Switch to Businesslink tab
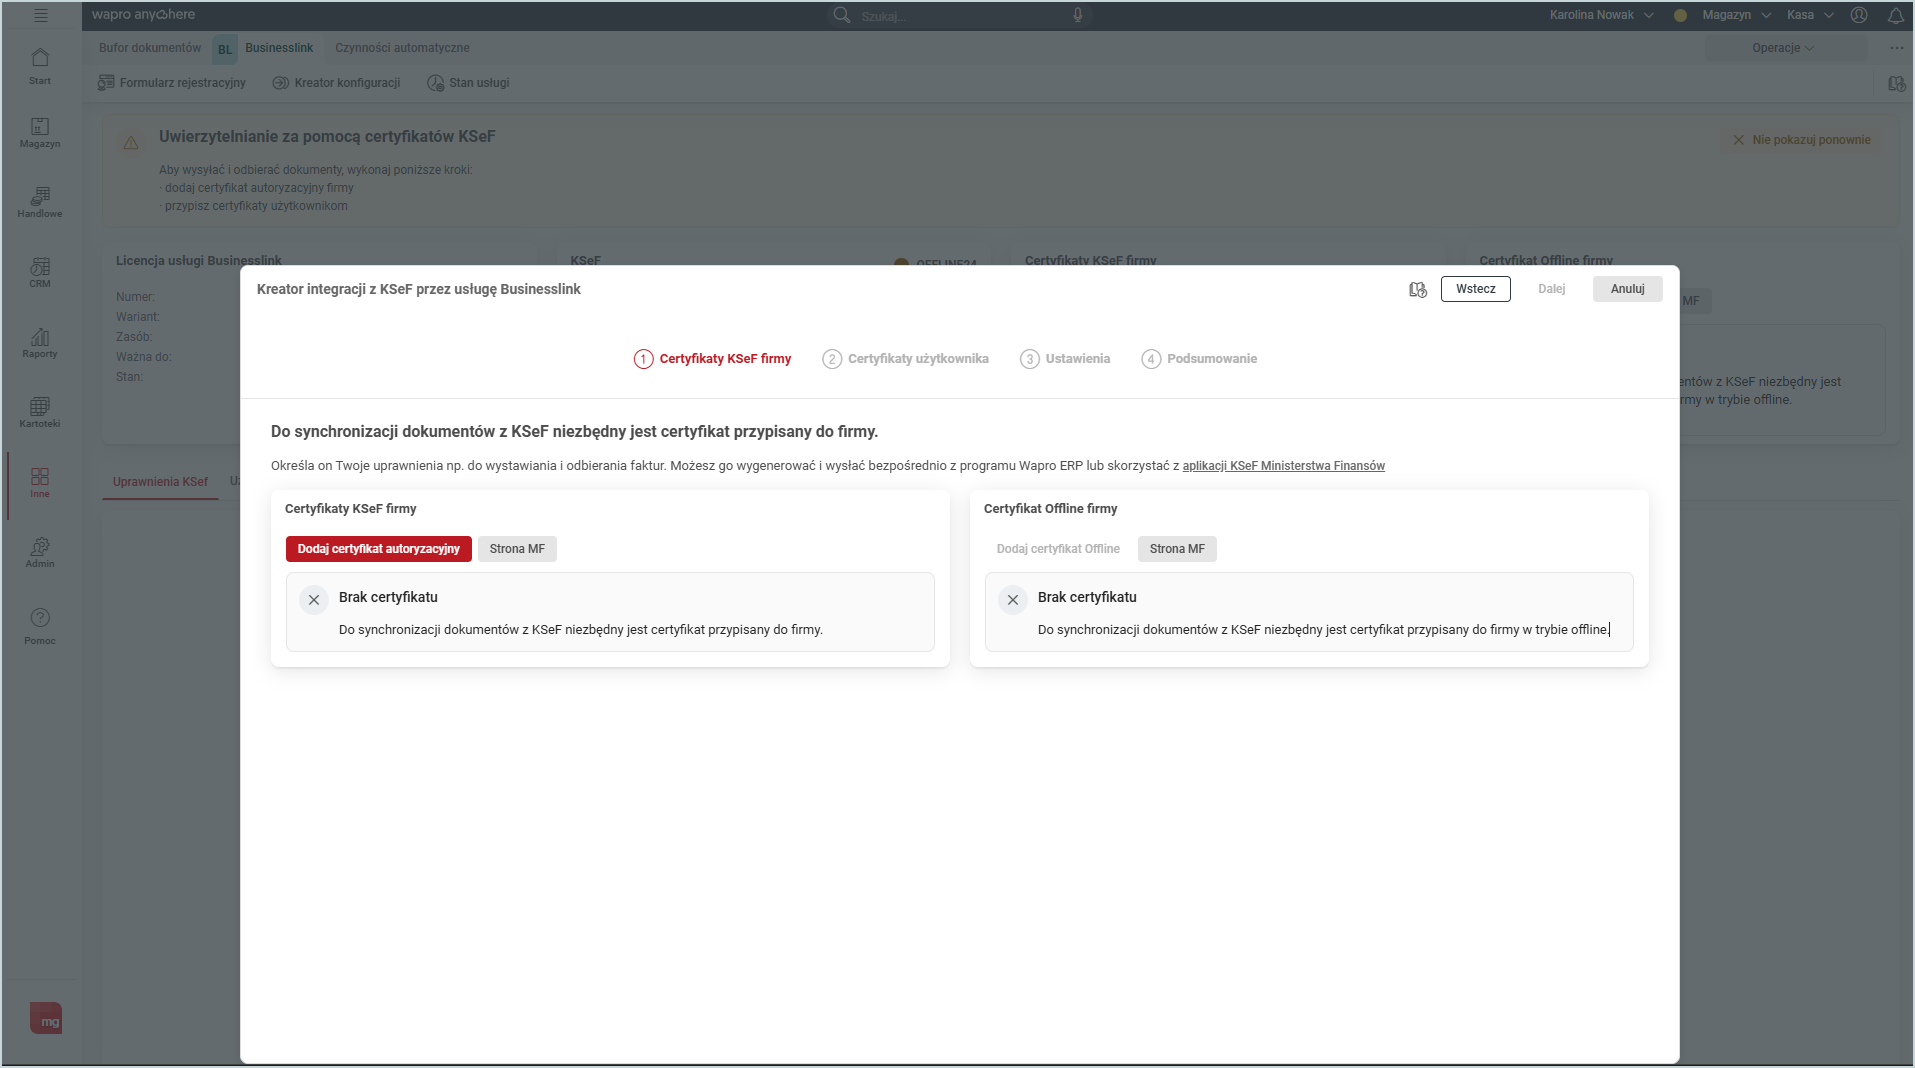 pos(279,48)
